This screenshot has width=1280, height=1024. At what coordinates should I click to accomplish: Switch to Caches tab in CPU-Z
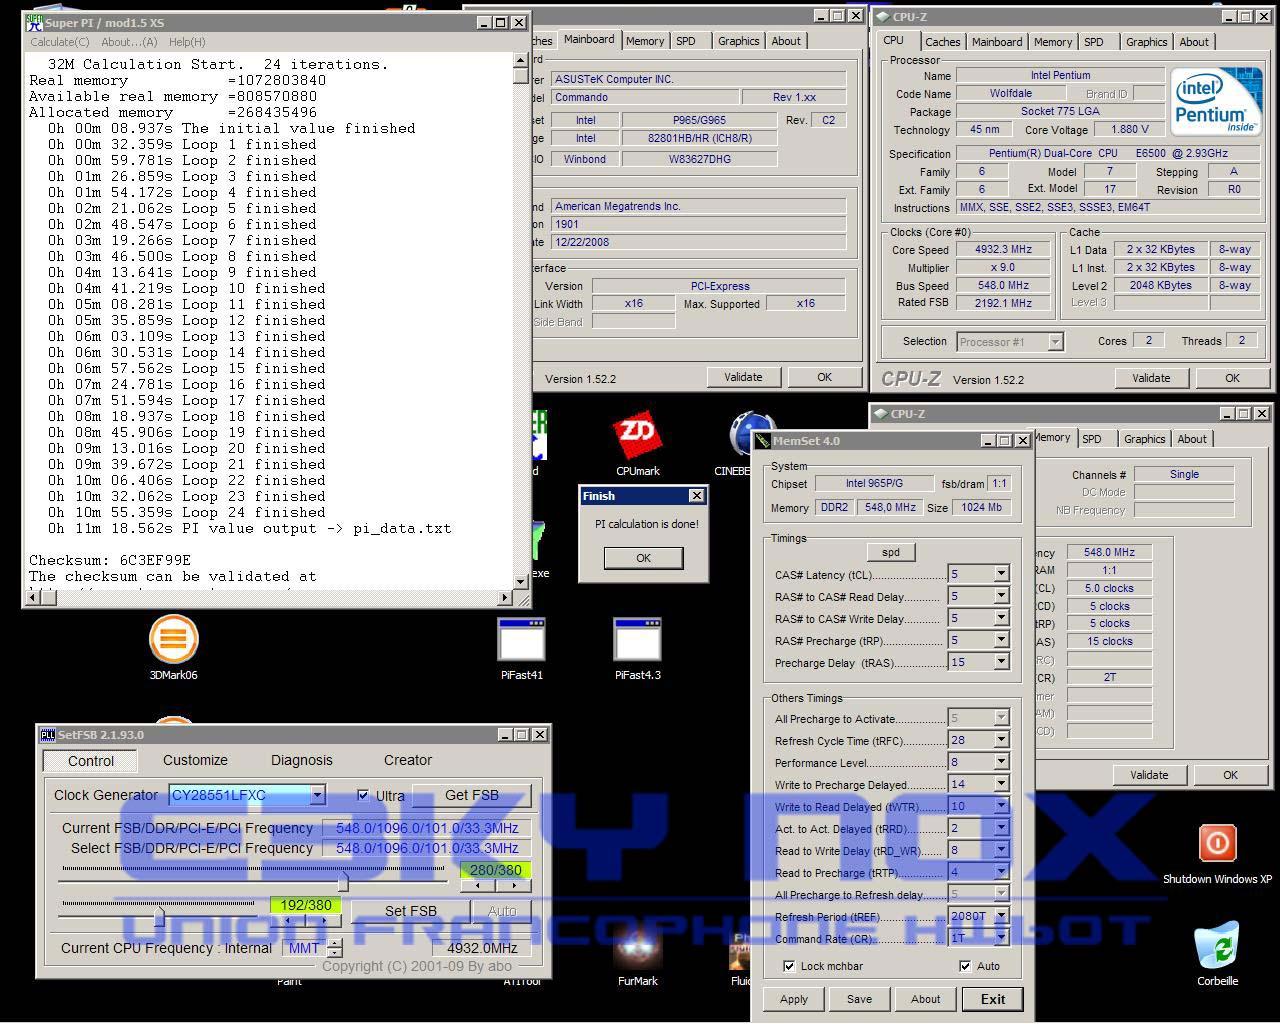[942, 42]
